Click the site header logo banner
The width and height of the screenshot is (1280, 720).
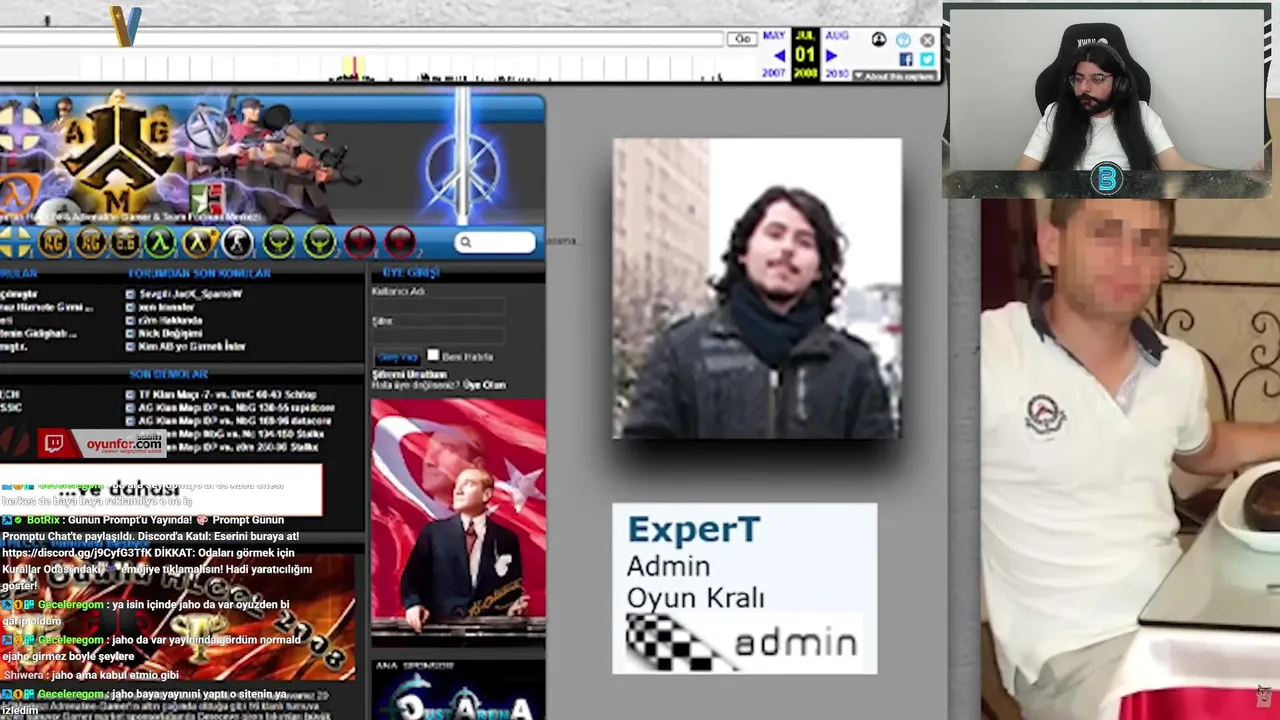tap(272, 158)
